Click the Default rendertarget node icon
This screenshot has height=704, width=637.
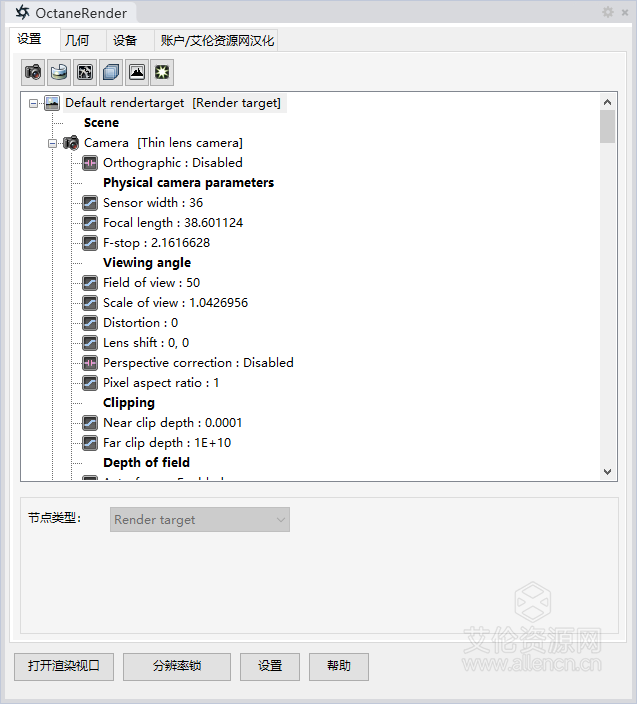[52, 103]
